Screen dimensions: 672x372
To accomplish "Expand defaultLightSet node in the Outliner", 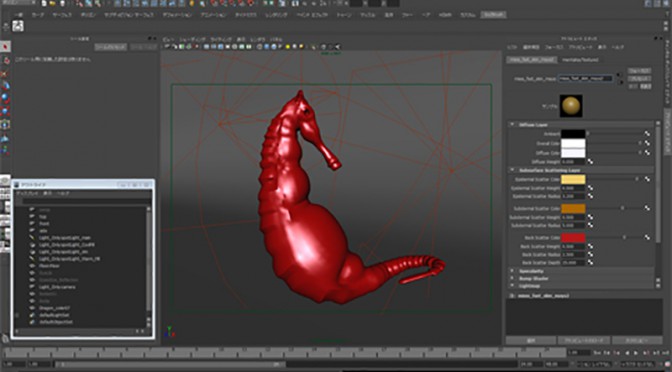I will pos(17,315).
